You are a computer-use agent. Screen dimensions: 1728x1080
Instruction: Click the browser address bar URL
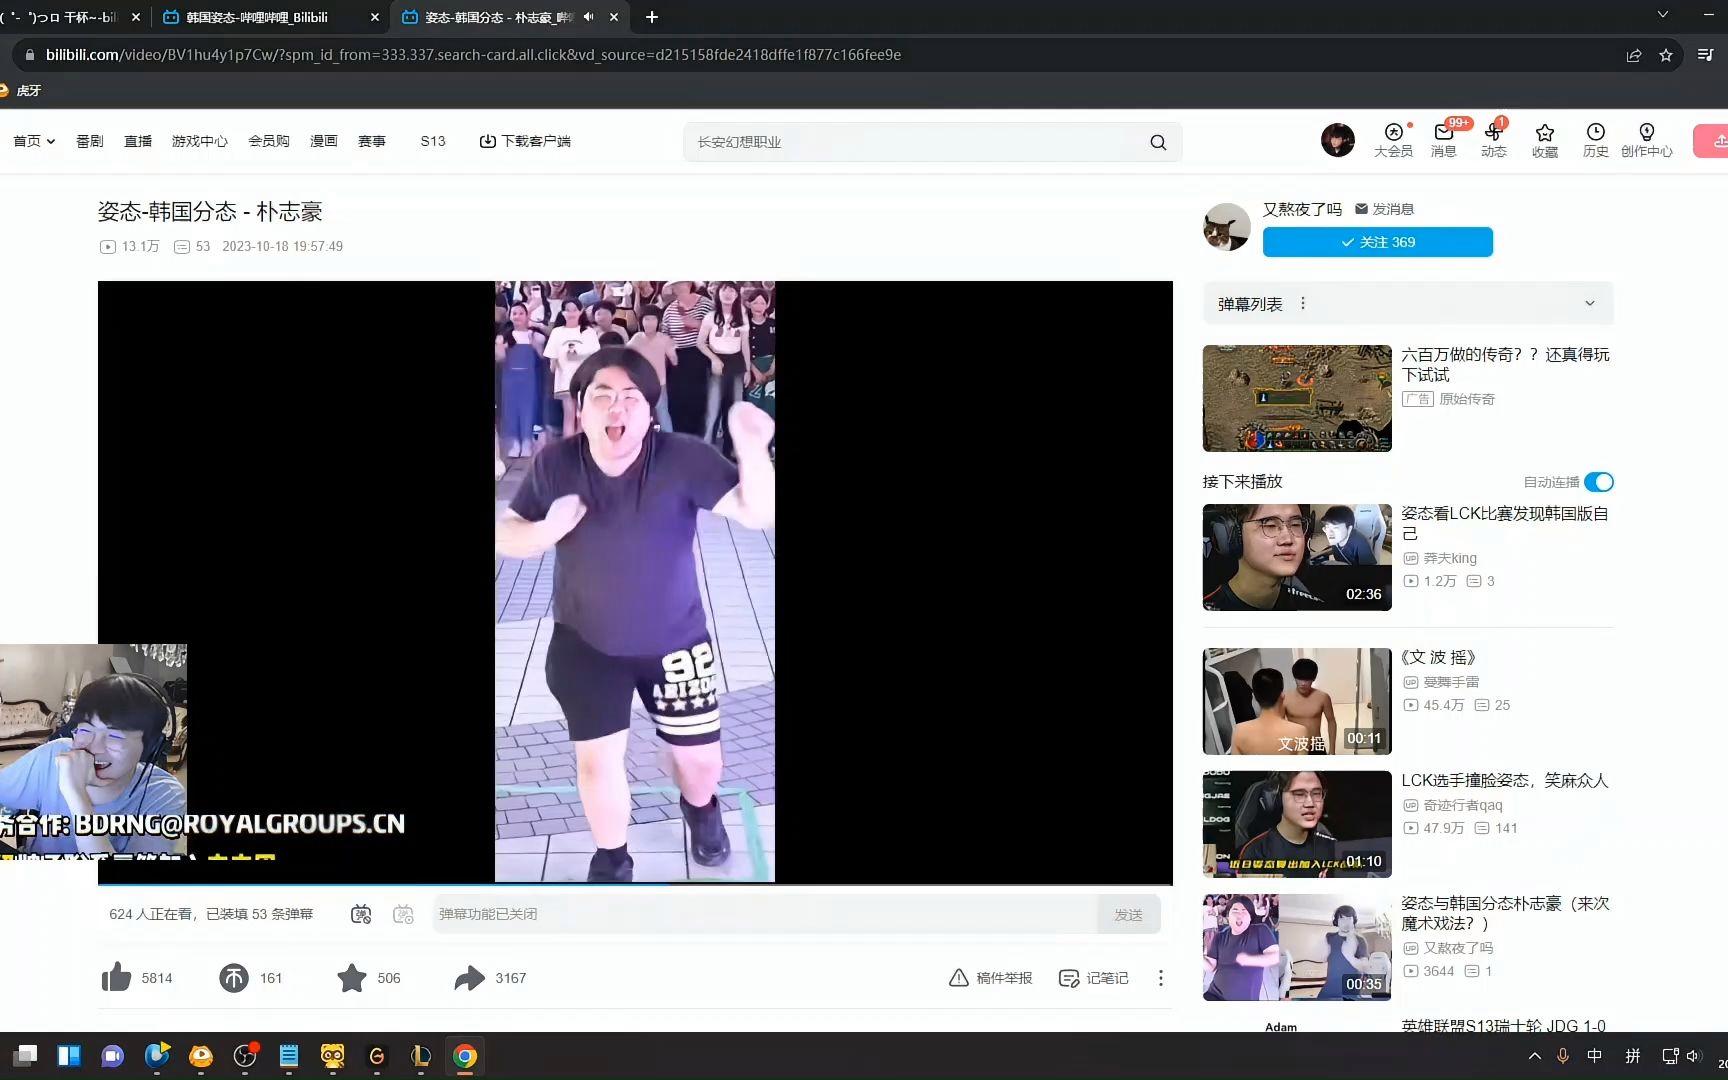click(473, 55)
